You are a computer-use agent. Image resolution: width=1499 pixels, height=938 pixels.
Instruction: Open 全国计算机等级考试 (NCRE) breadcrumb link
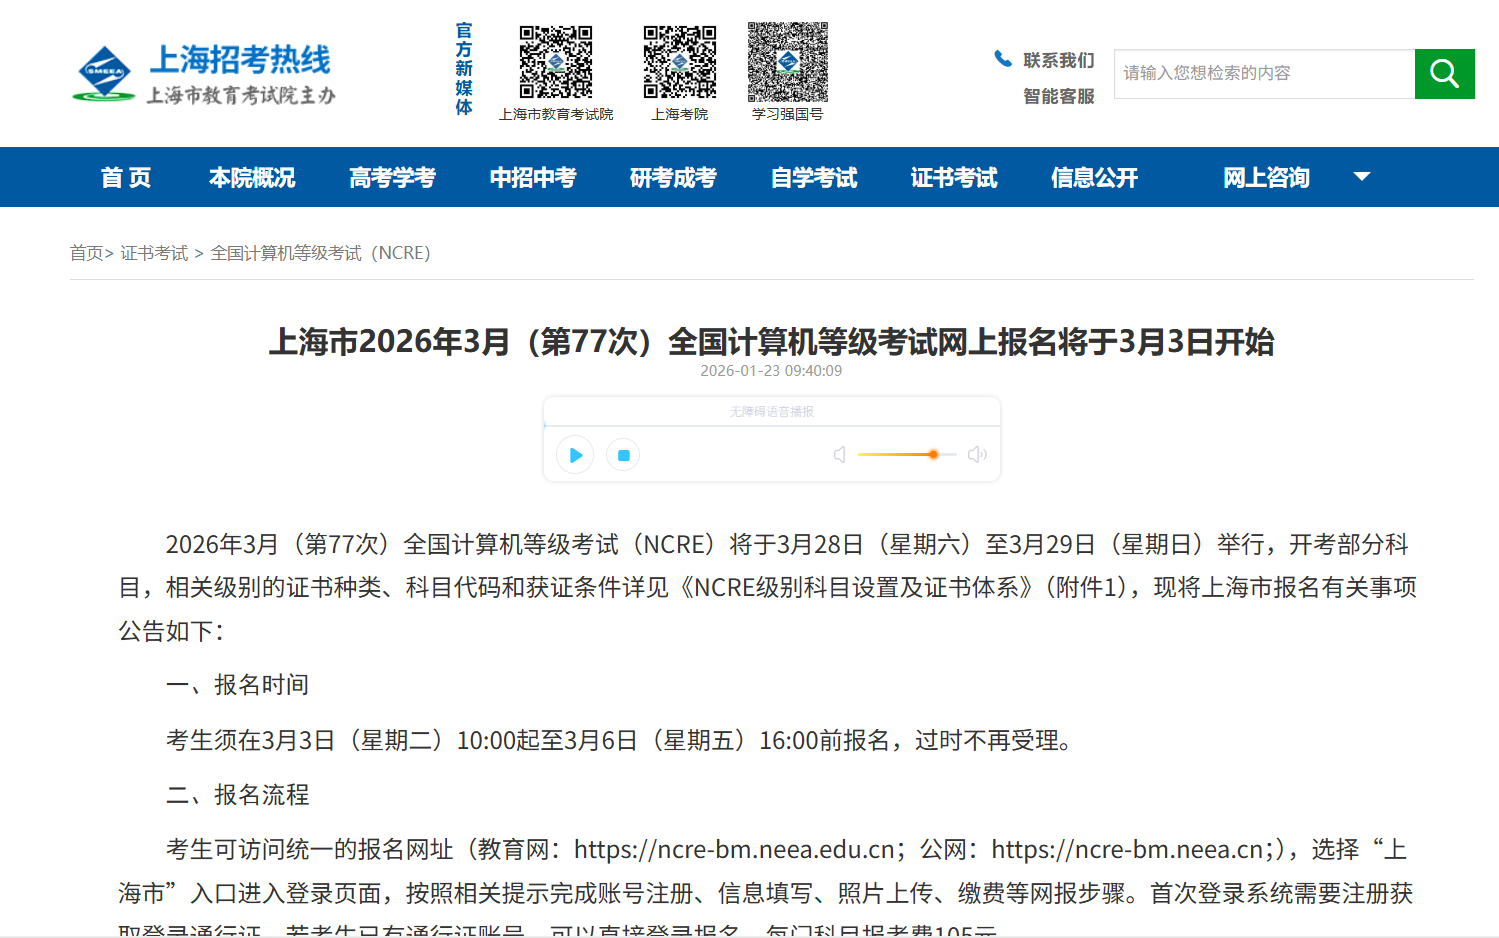coord(320,253)
